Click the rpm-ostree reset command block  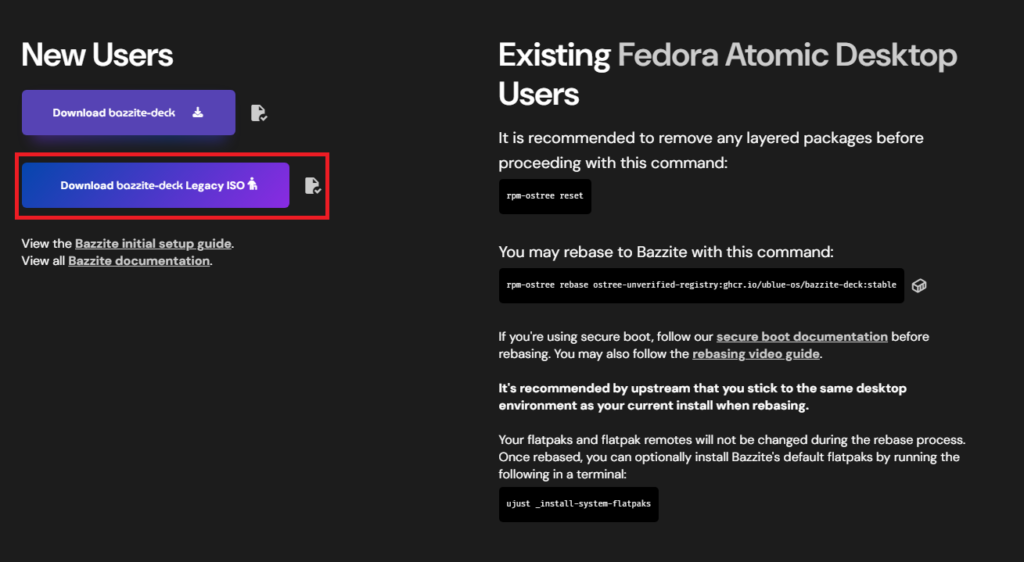tap(545, 197)
